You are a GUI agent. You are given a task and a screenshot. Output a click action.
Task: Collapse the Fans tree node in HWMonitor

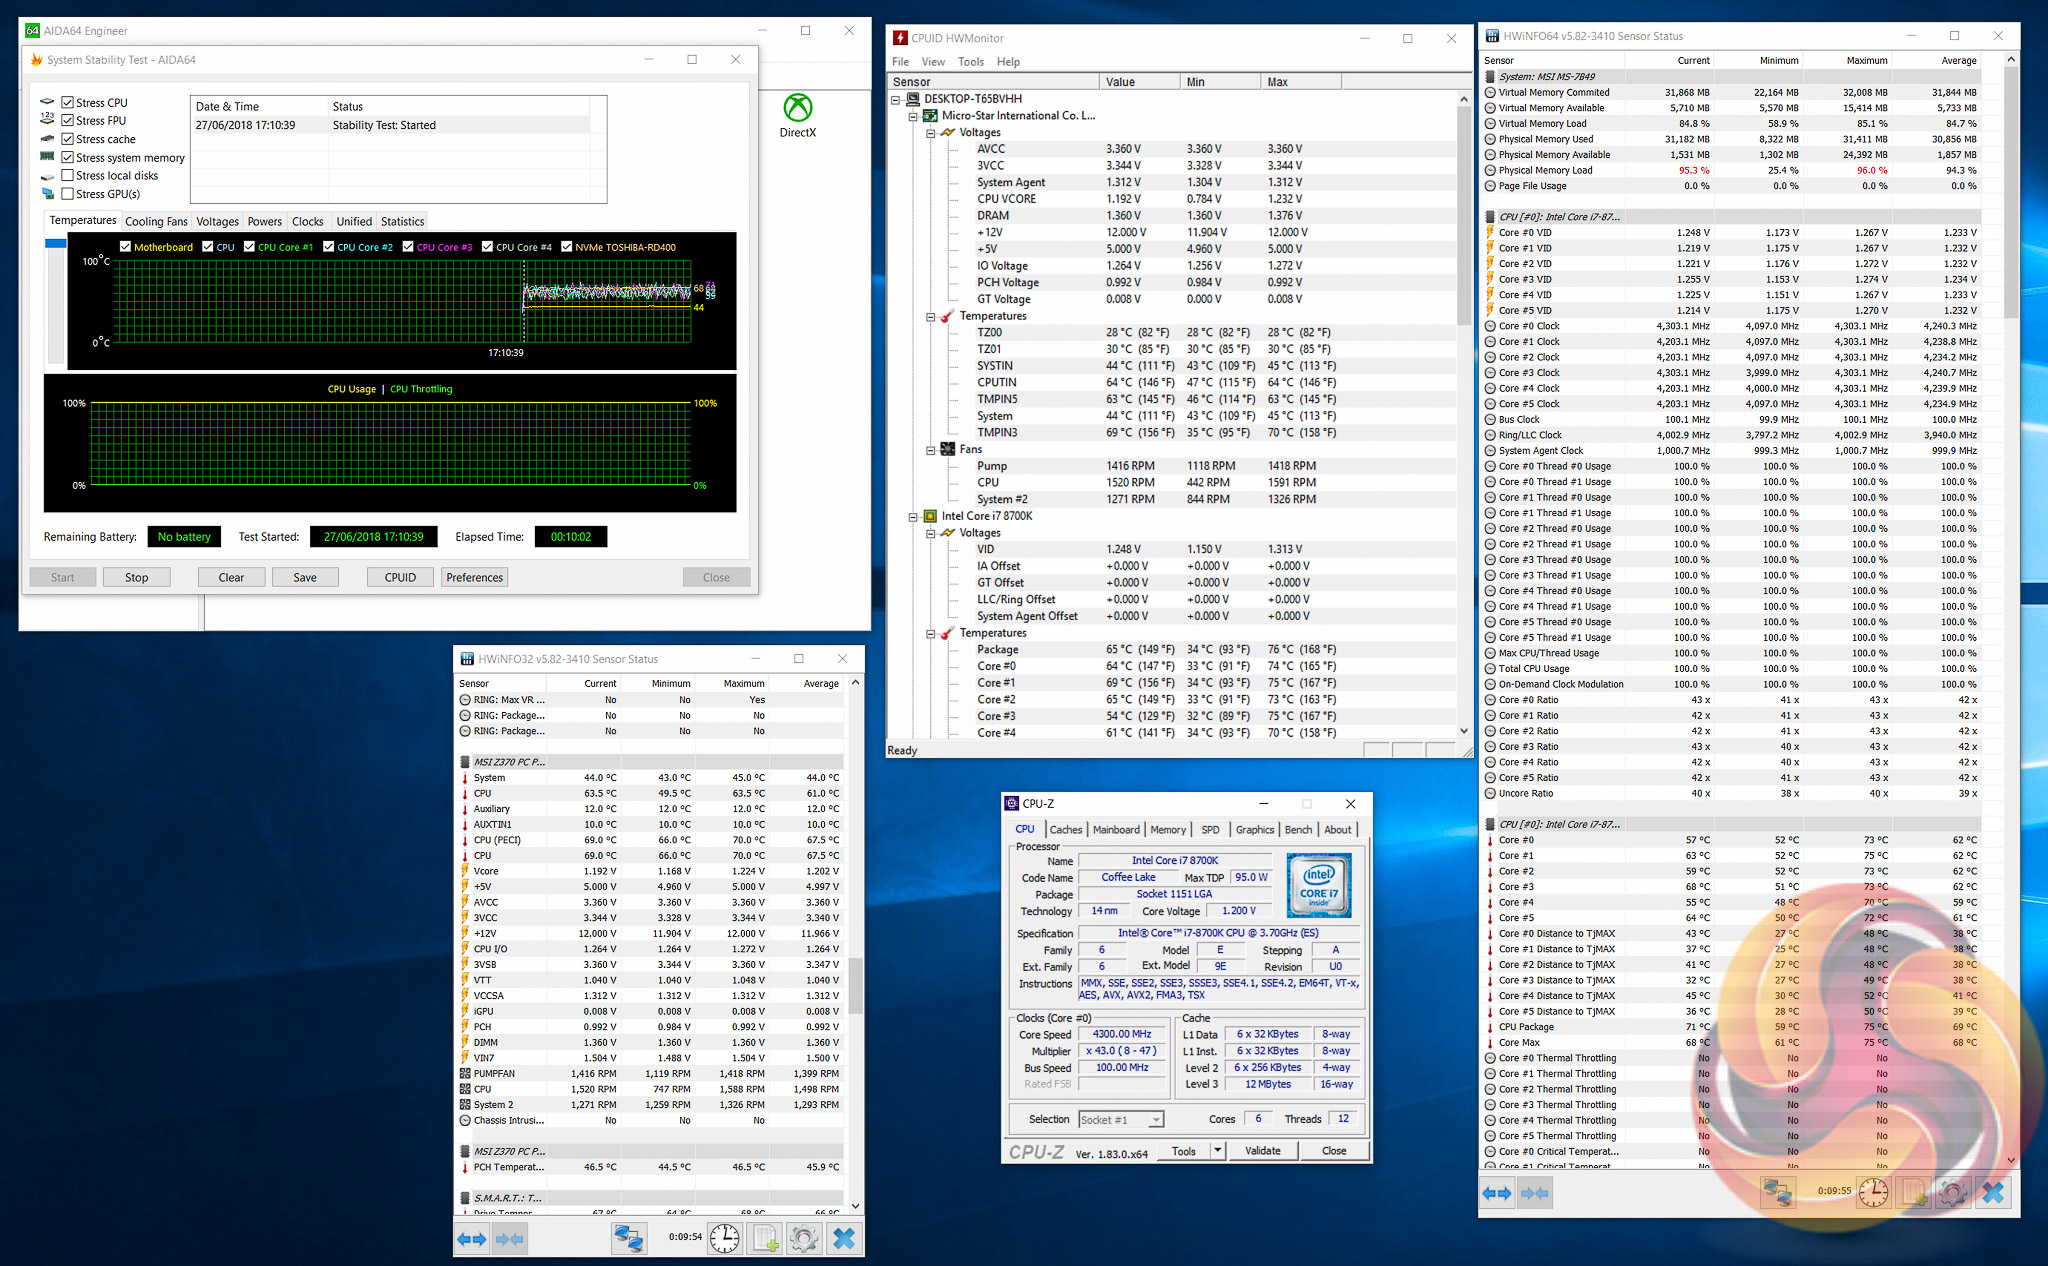(930, 450)
